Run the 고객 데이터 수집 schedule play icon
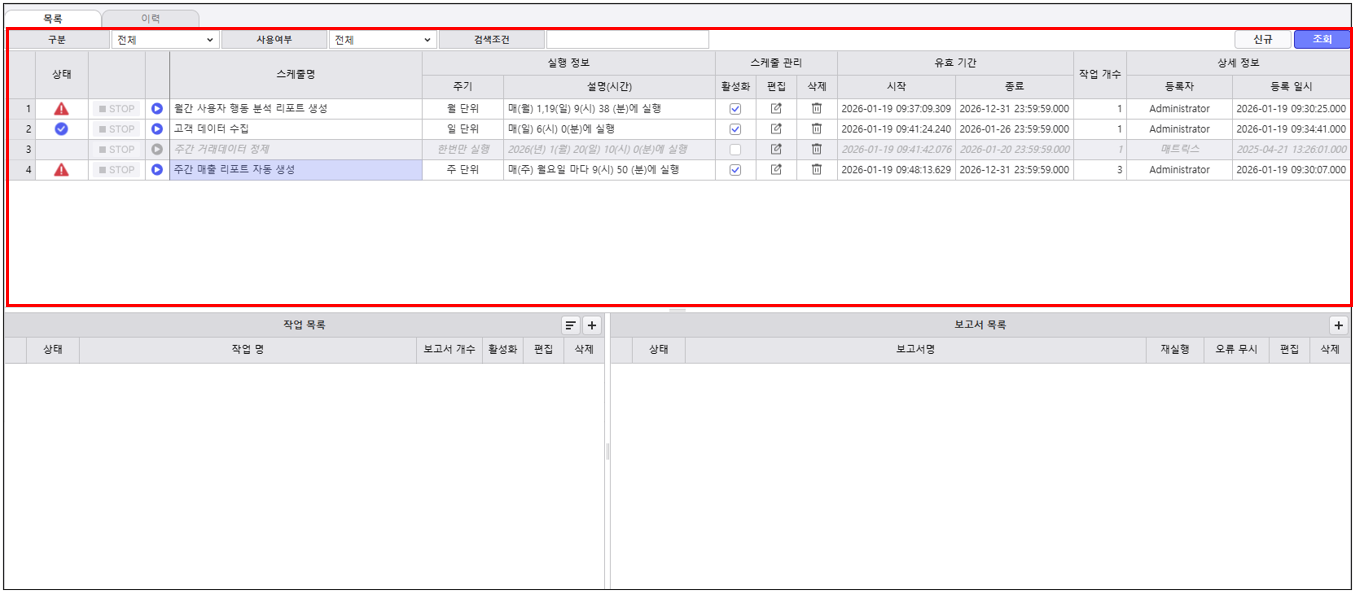The height and width of the screenshot is (593, 1356). [x=157, y=129]
